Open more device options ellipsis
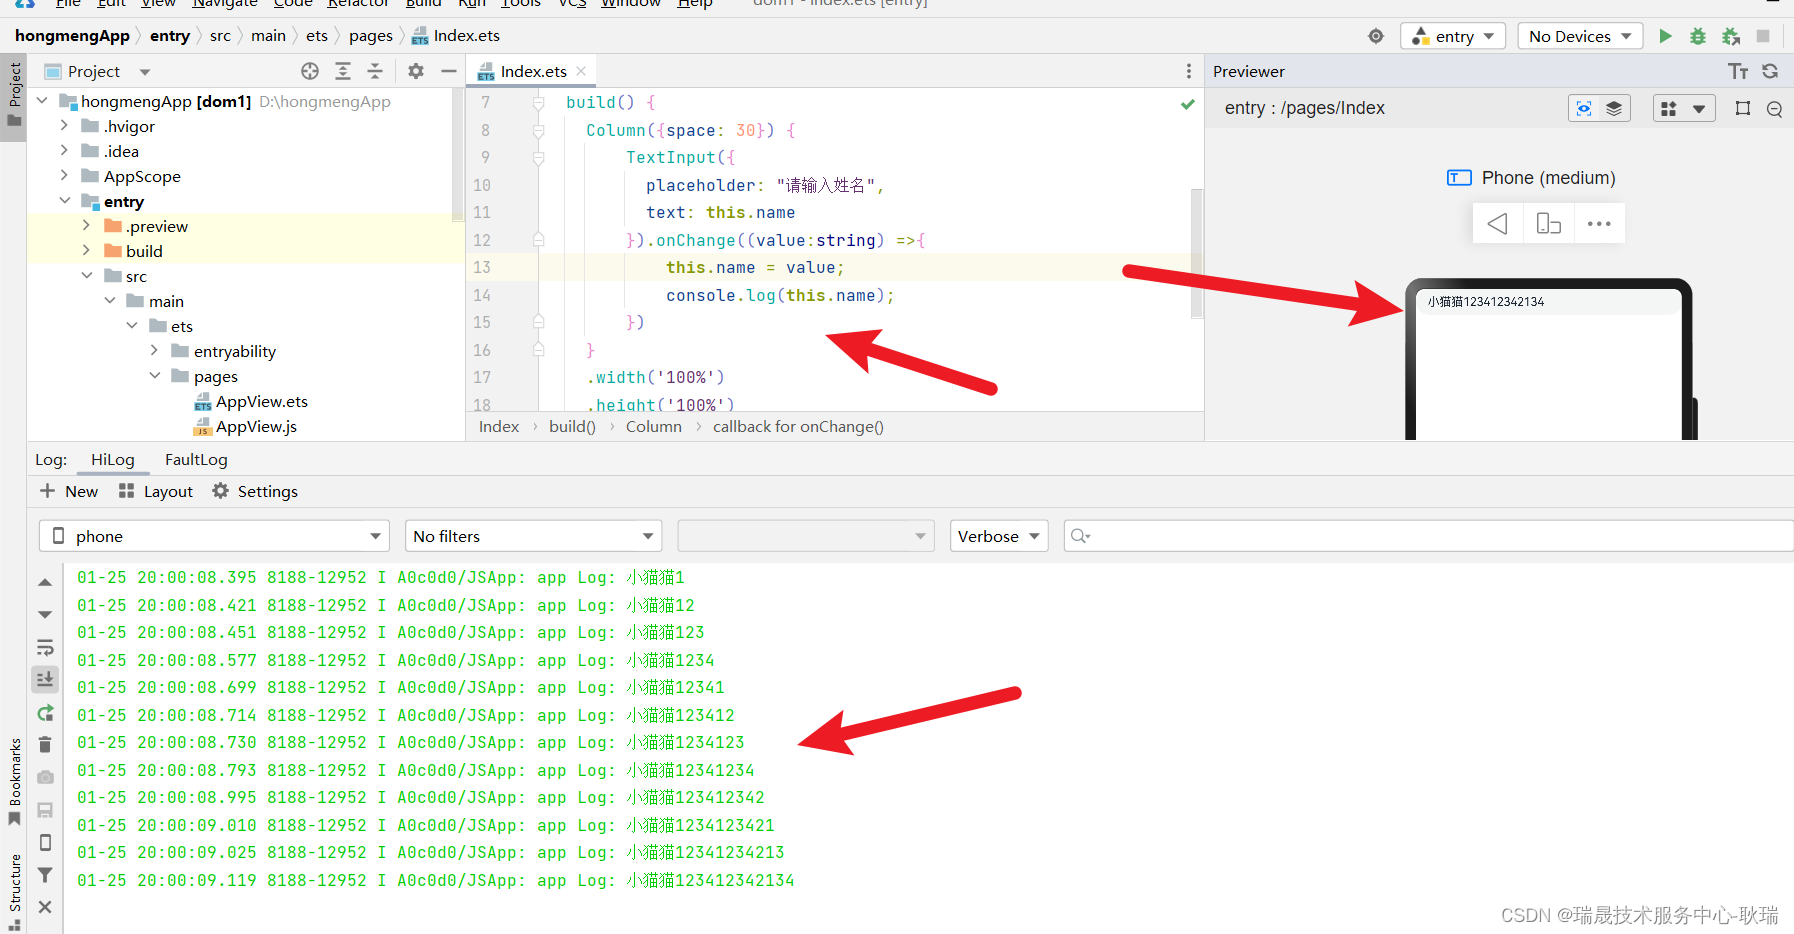The image size is (1794, 934). (x=1599, y=224)
